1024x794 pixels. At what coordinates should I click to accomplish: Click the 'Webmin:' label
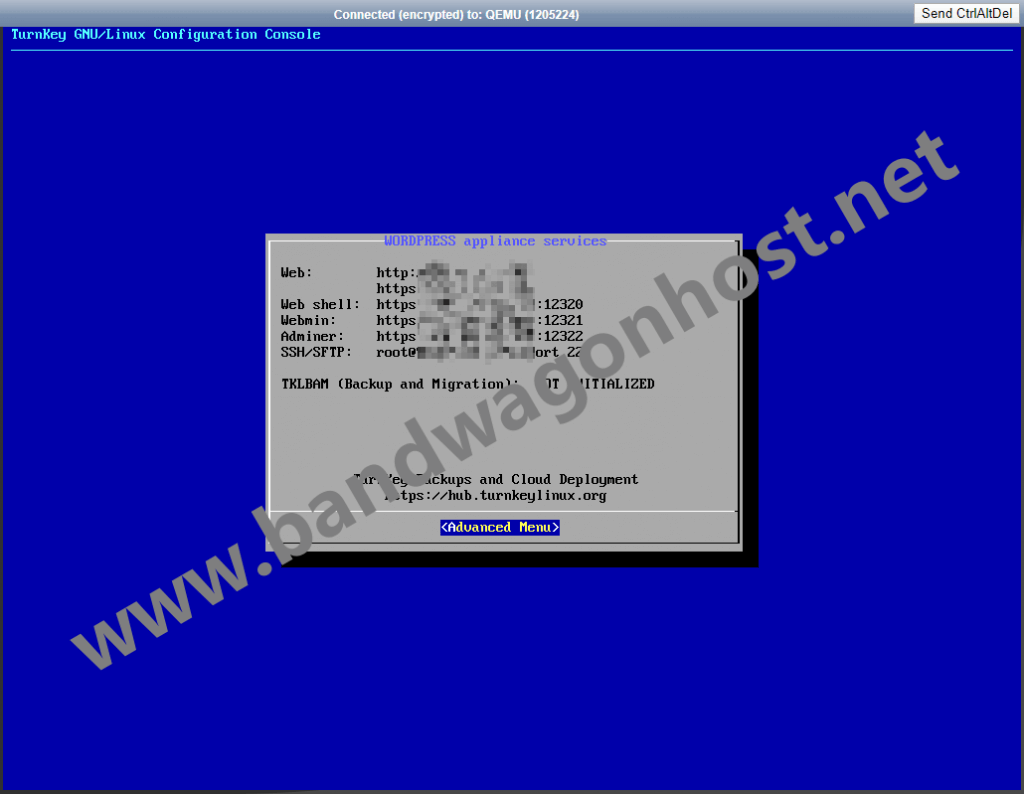[x=308, y=320]
